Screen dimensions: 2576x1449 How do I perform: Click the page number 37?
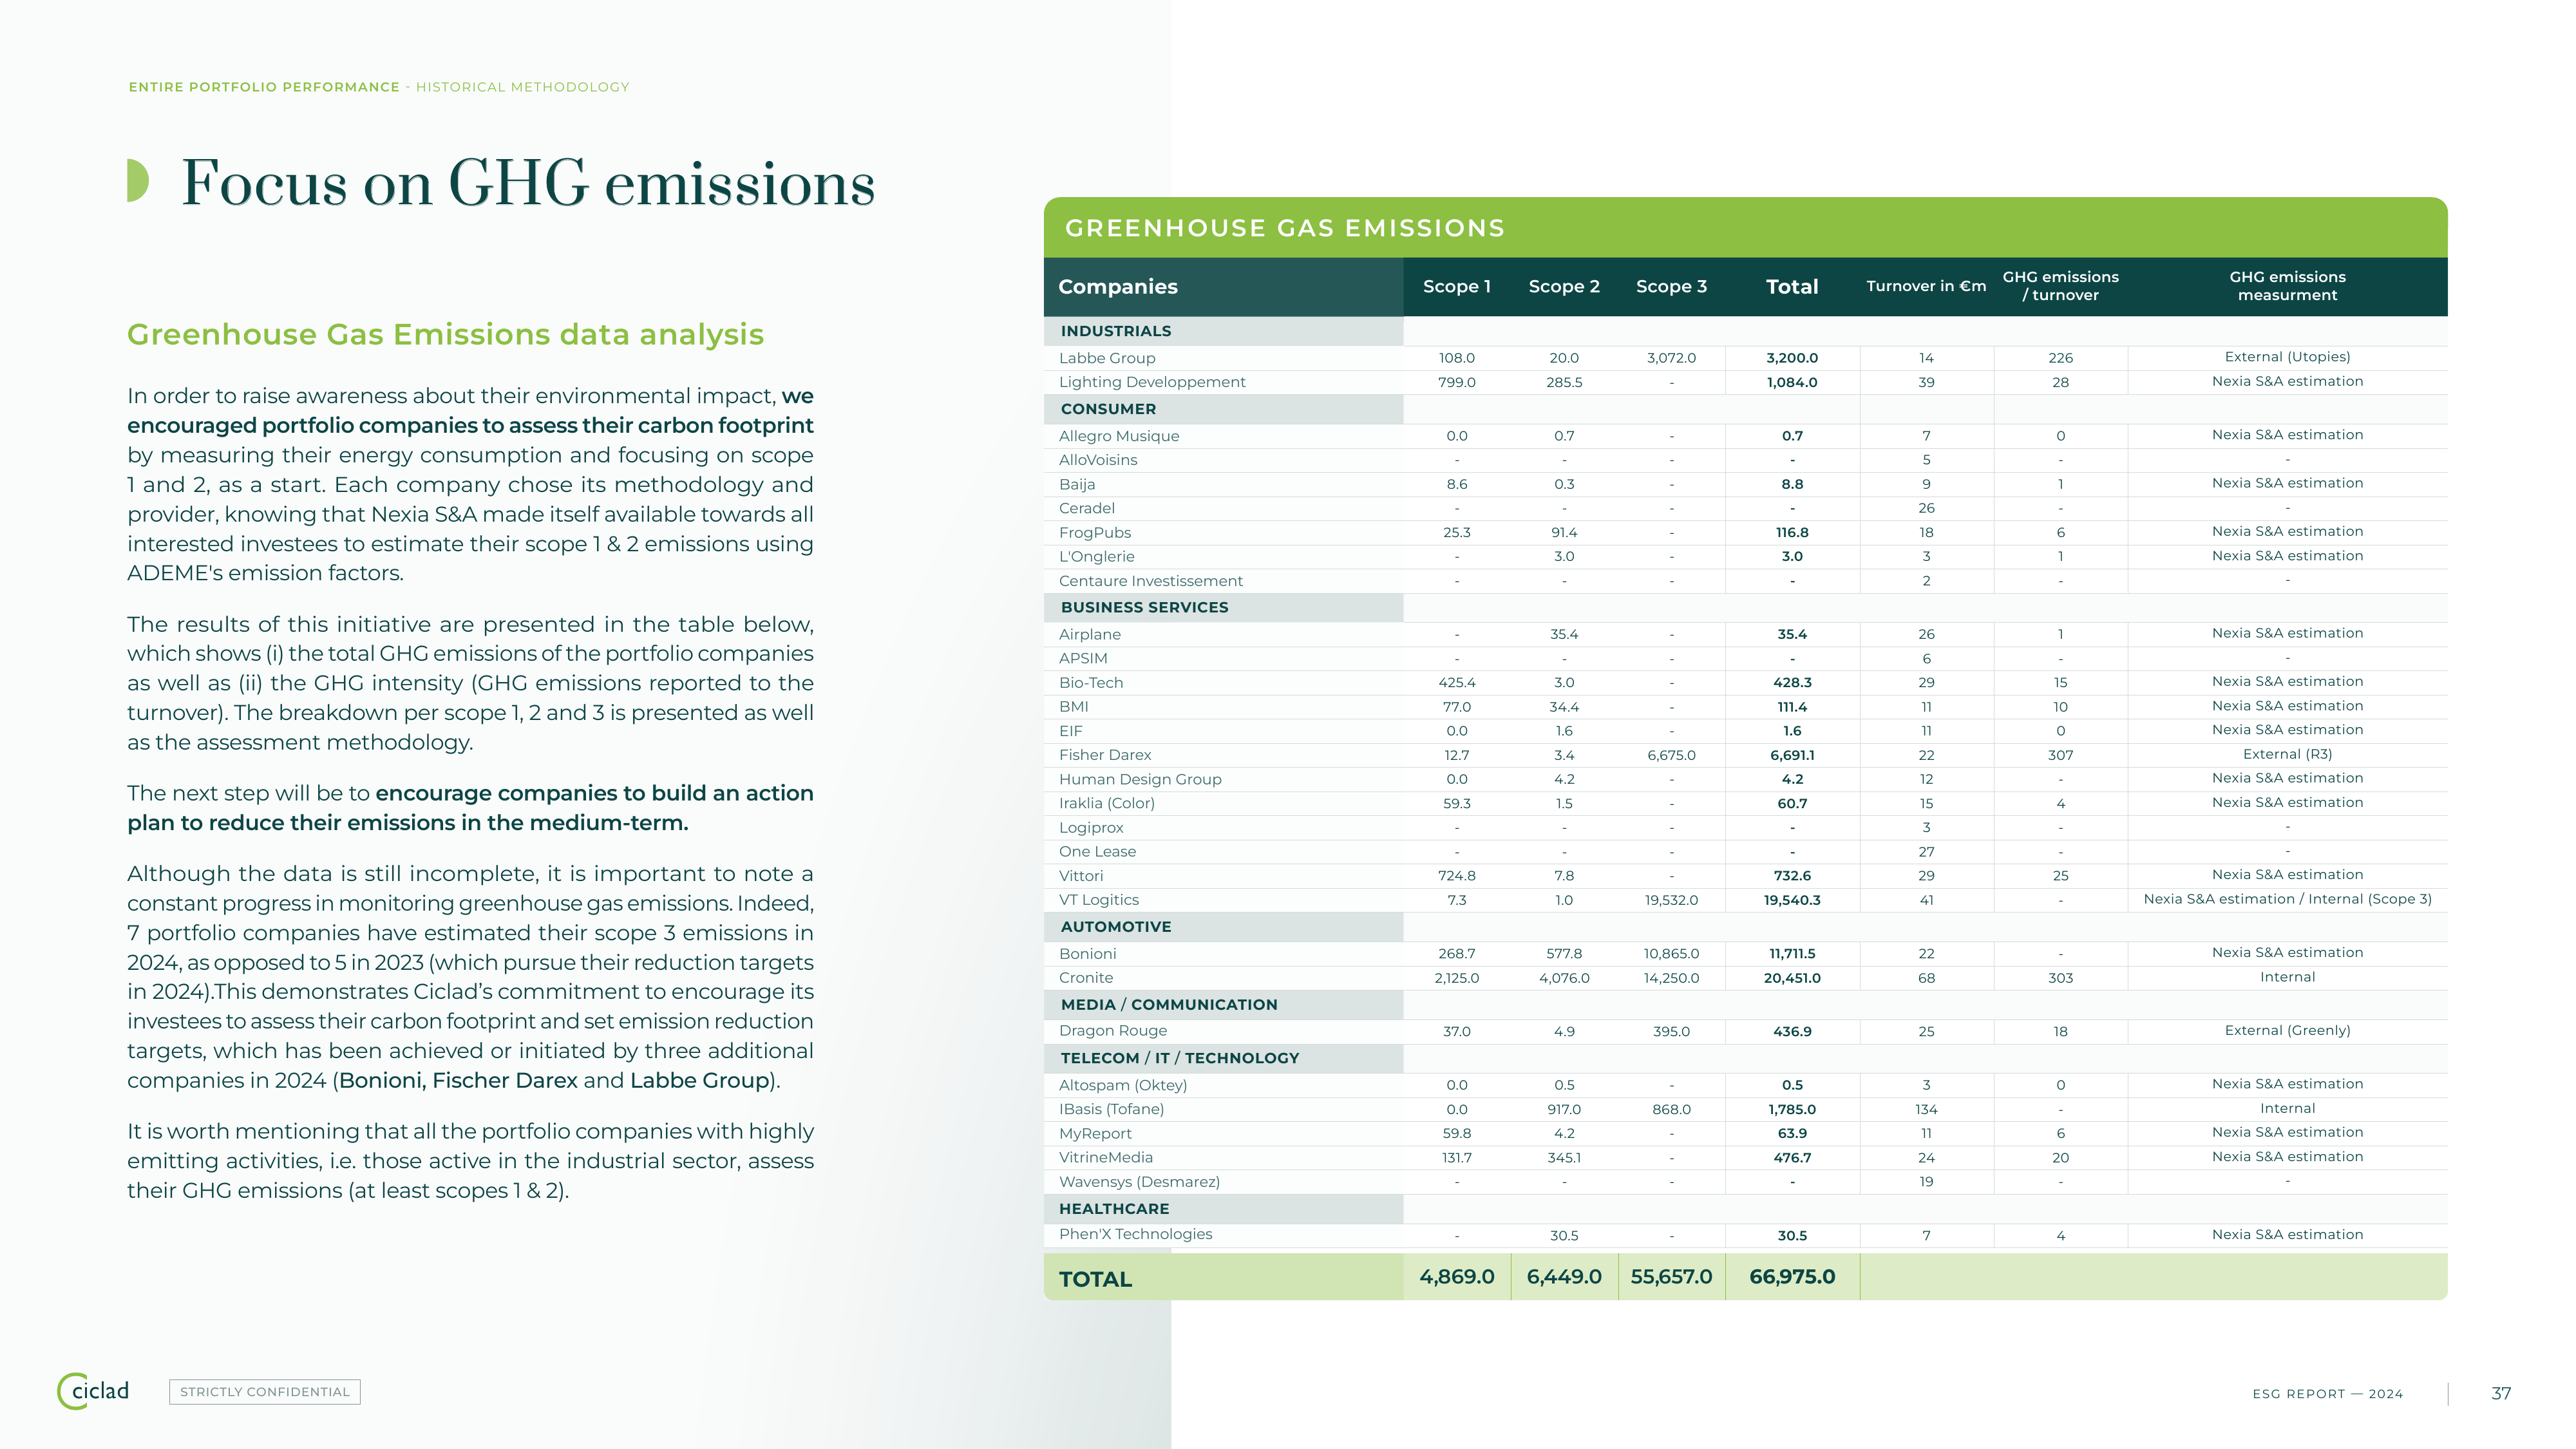[2501, 1393]
